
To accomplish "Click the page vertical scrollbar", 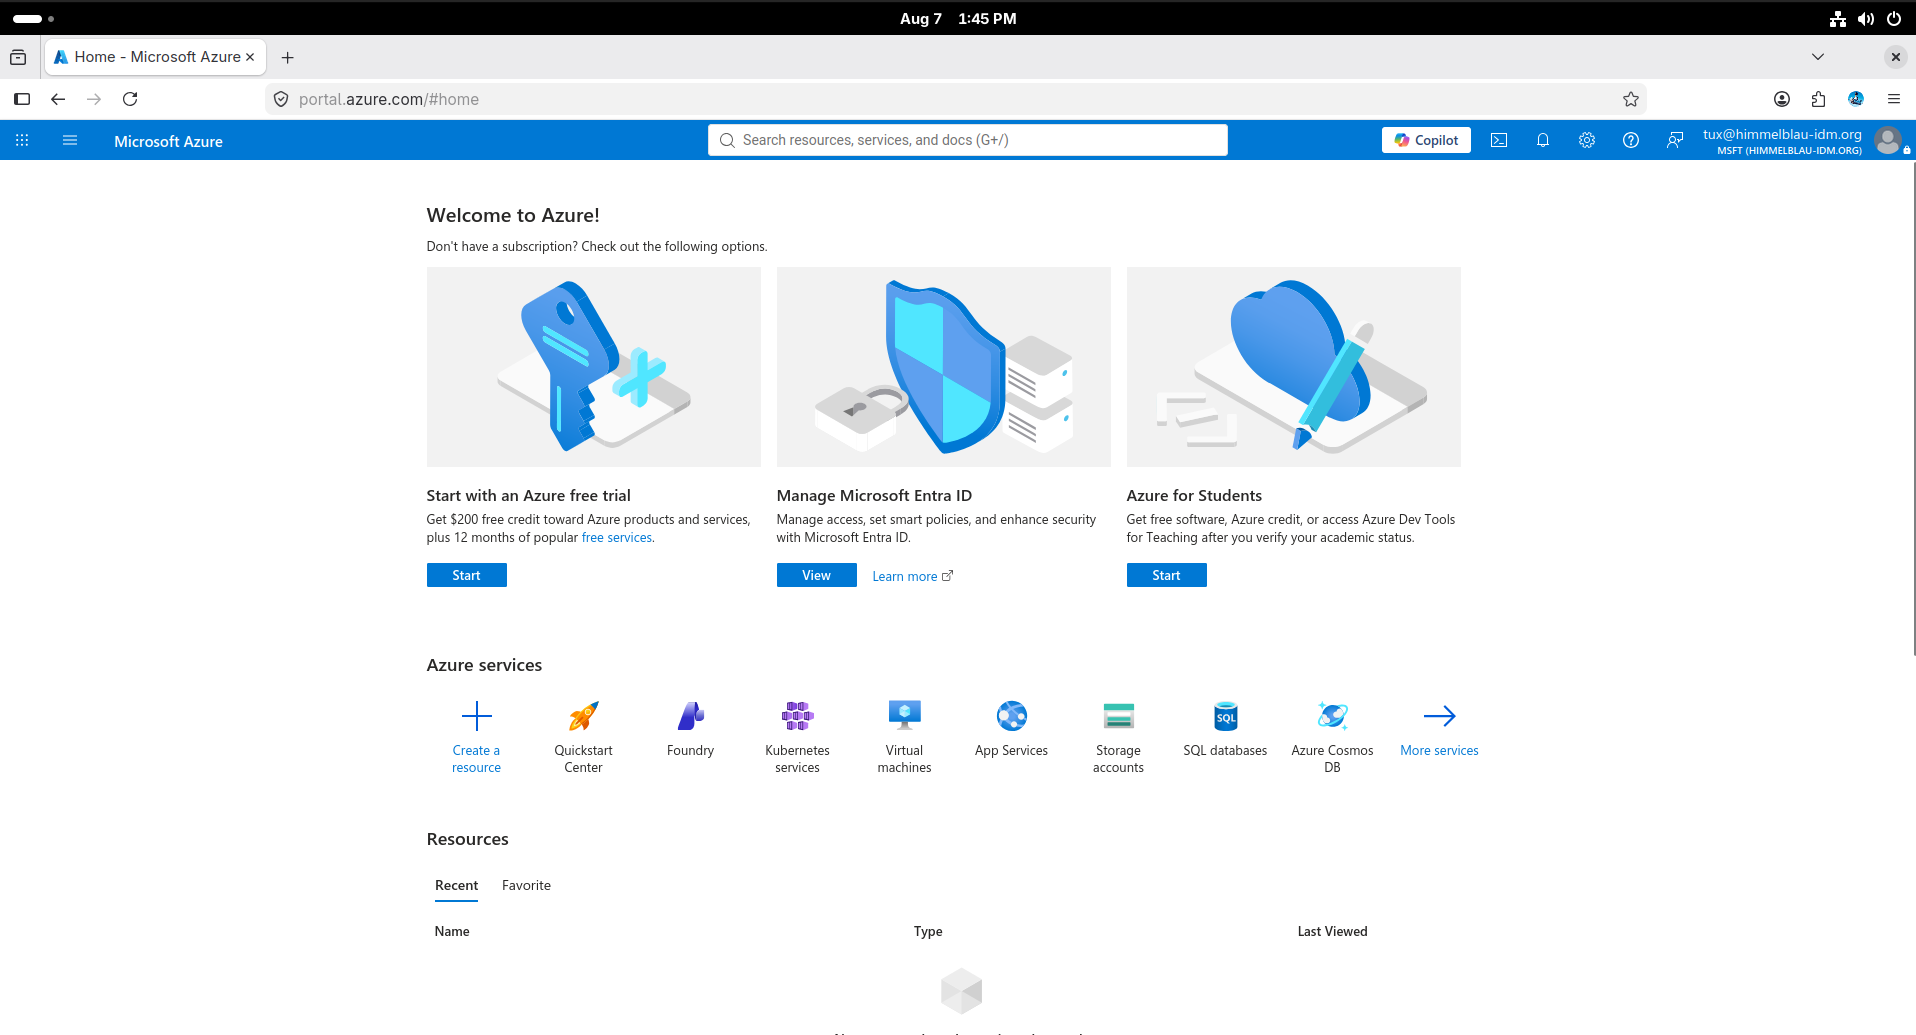I will click(x=1913, y=410).
